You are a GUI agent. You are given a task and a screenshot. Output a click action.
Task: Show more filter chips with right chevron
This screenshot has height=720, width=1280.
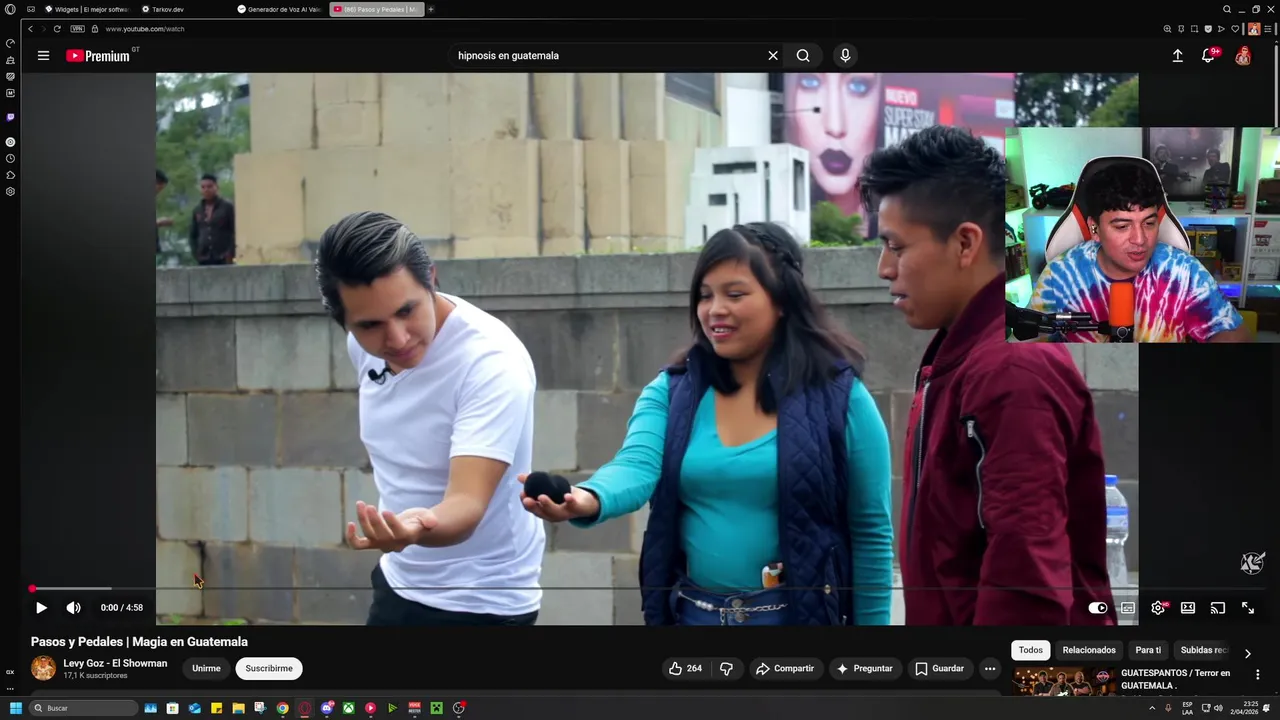click(1247, 653)
